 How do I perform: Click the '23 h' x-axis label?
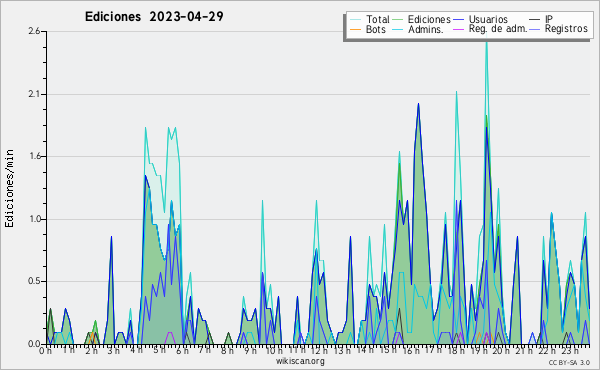click(x=571, y=351)
